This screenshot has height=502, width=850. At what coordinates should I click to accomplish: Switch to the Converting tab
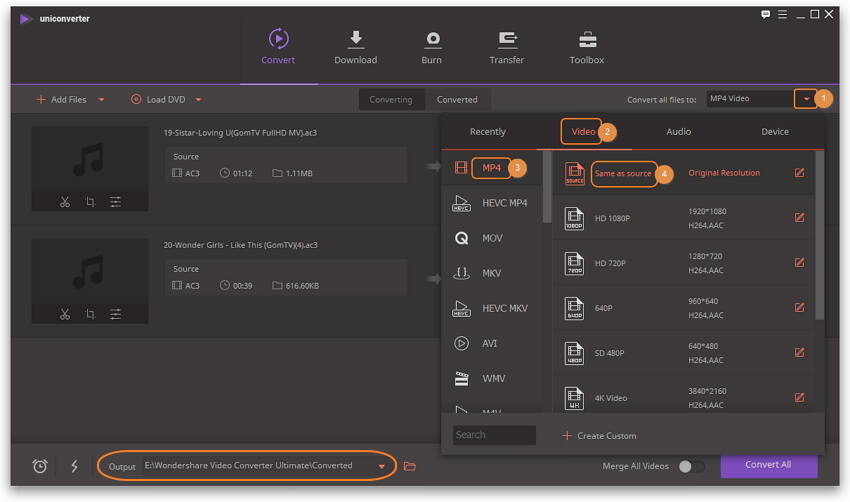[391, 100]
